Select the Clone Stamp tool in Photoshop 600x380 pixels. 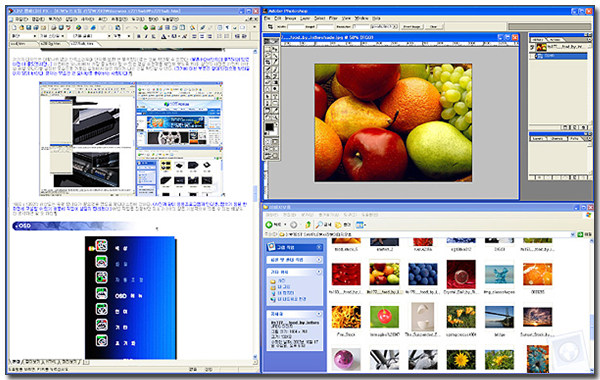tap(268, 76)
